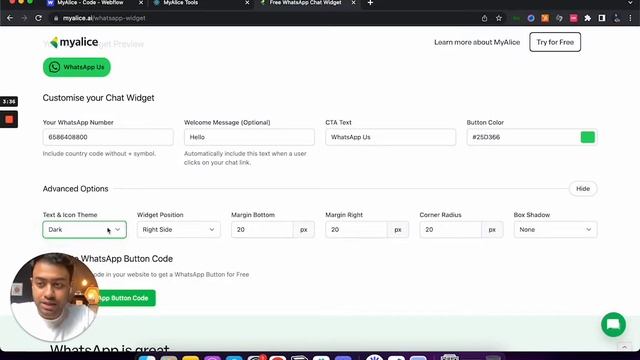Image resolution: width=640 pixels, height=360 pixels.
Task: Open a new browser tab
Action: tap(370, 3)
